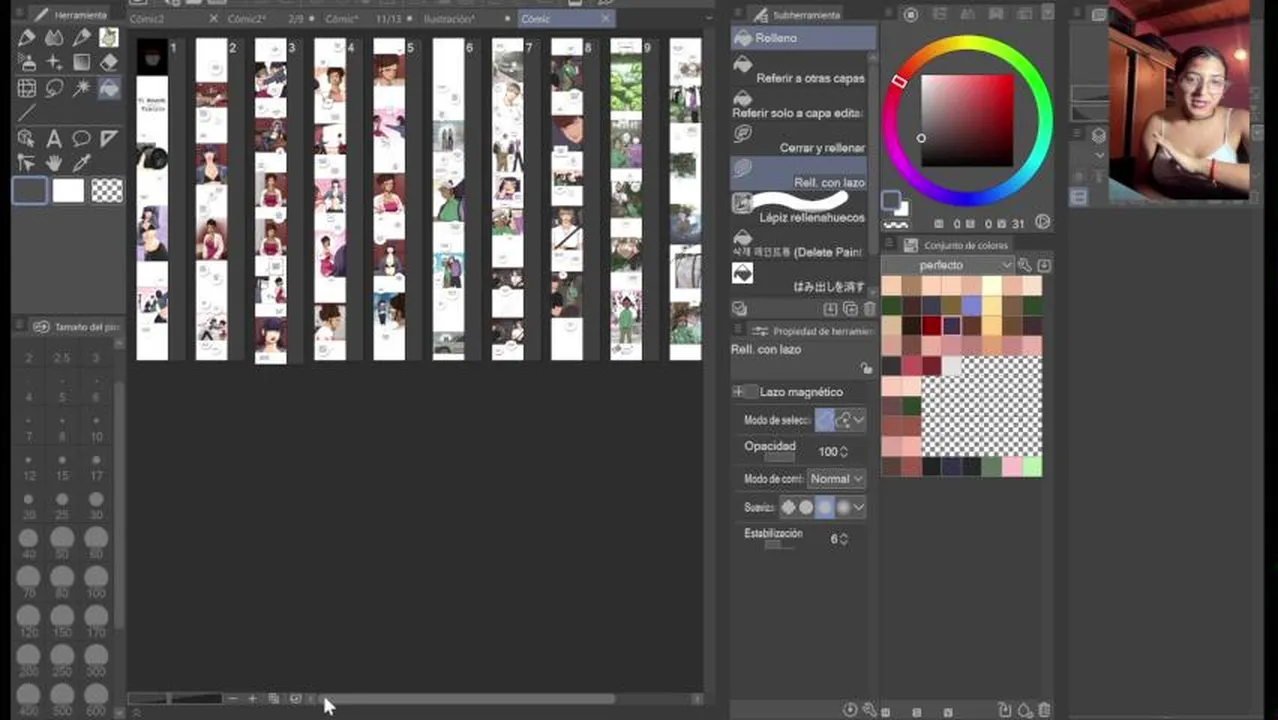Select the Decoration tool with leaf thumbnail
Screen dimensions: 1278x720
(x=109, y=37)
